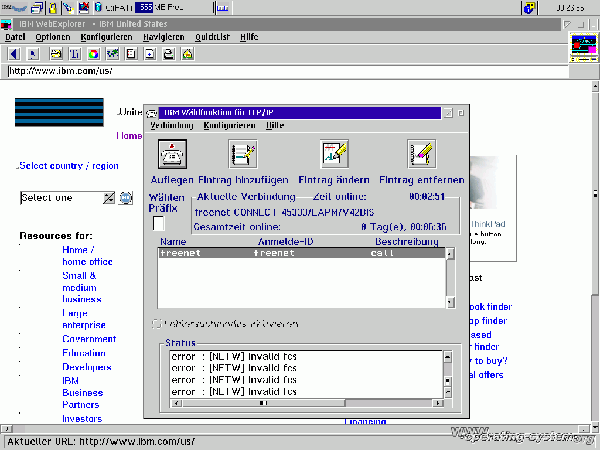Click the Eintrag hinzufügen notebook icon
The image size is (600, 450).
pos(243,154)
